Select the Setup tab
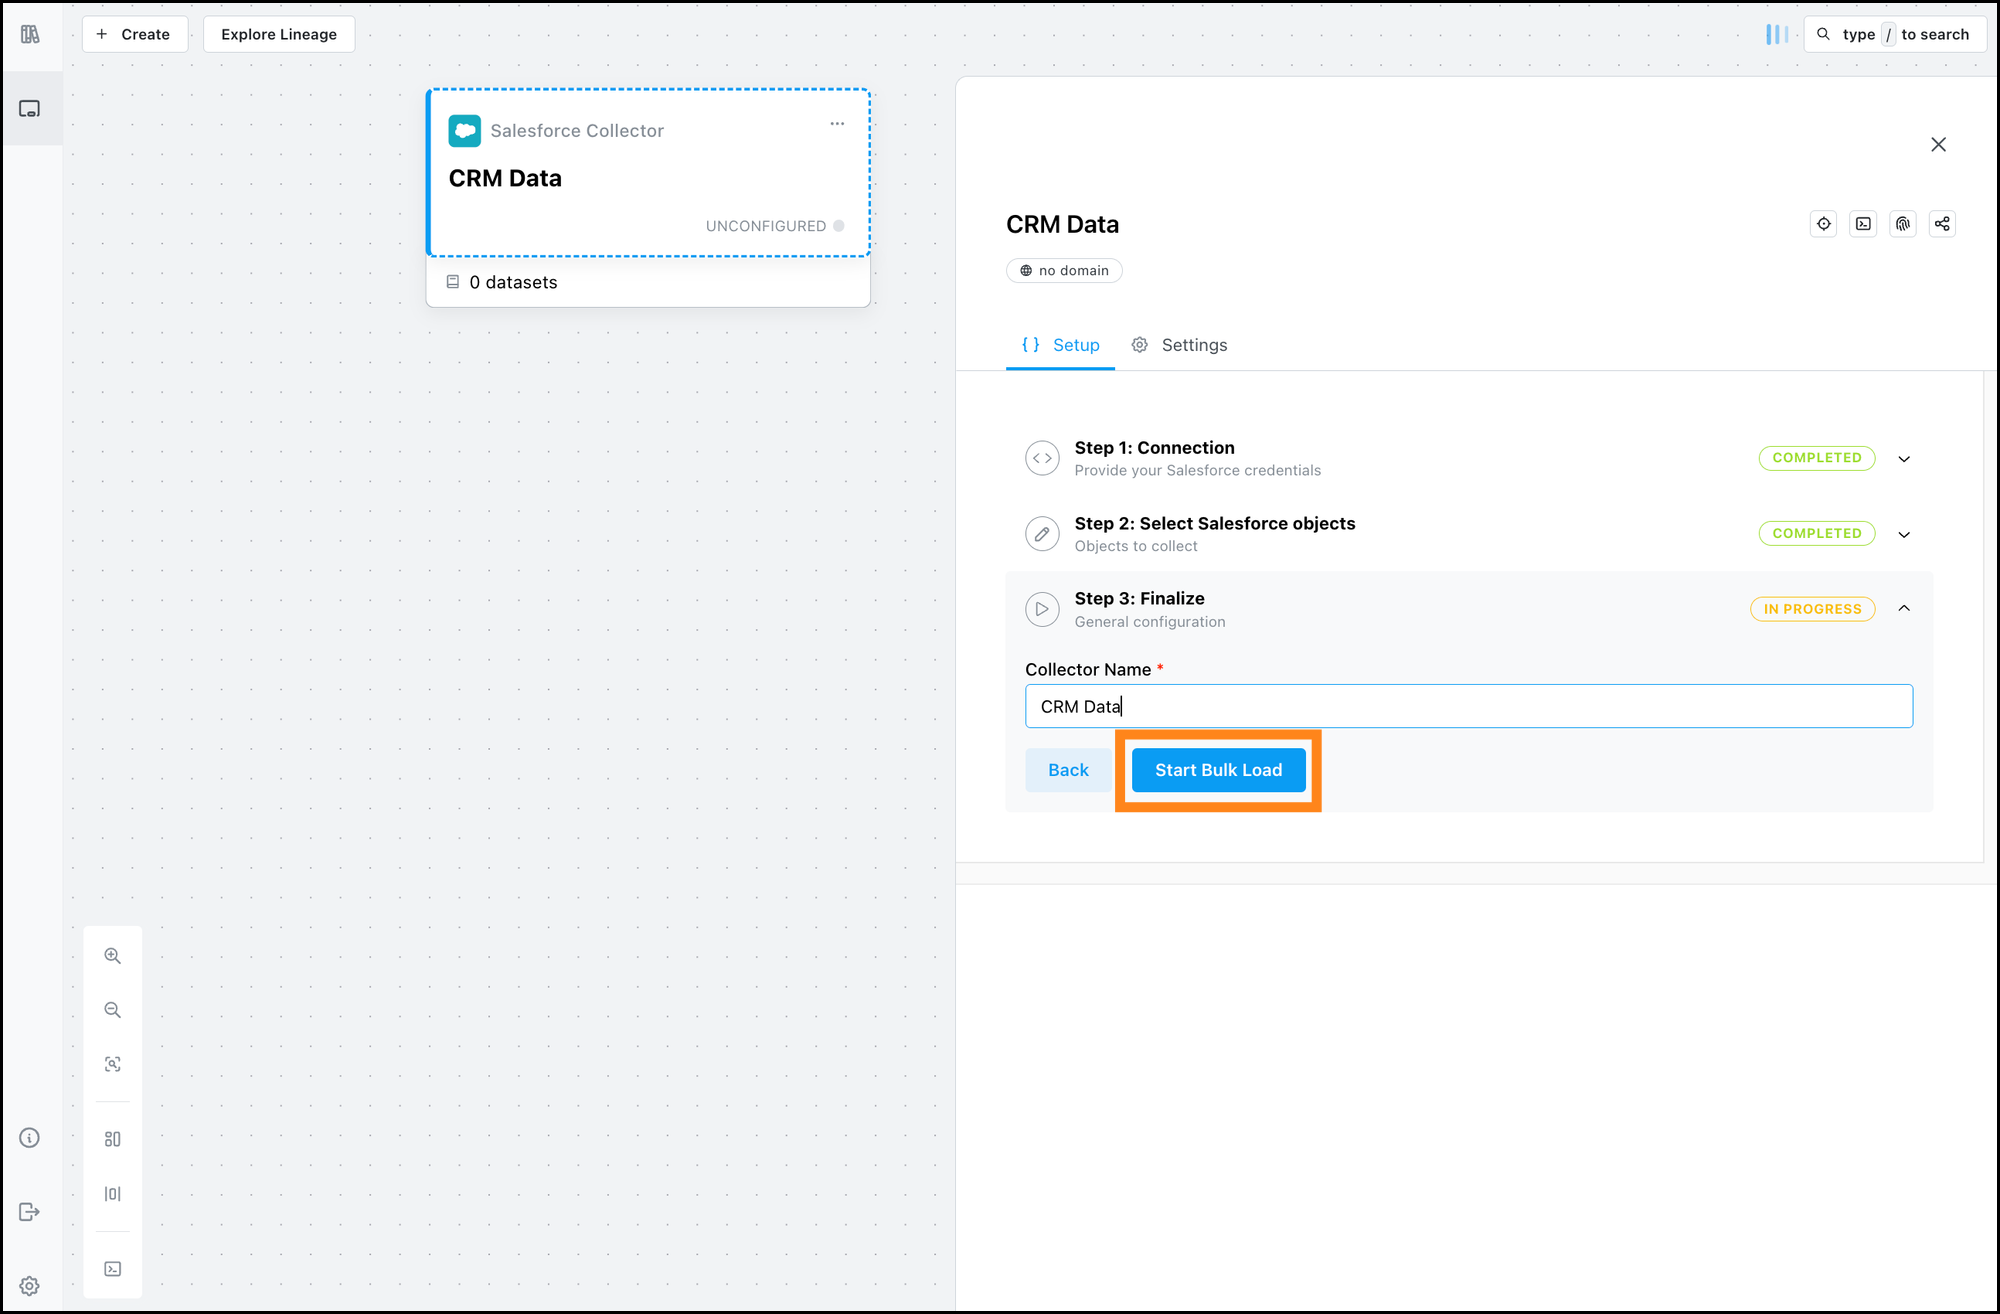This screenshot has width=2000, height=1314. coord(1060,345)
